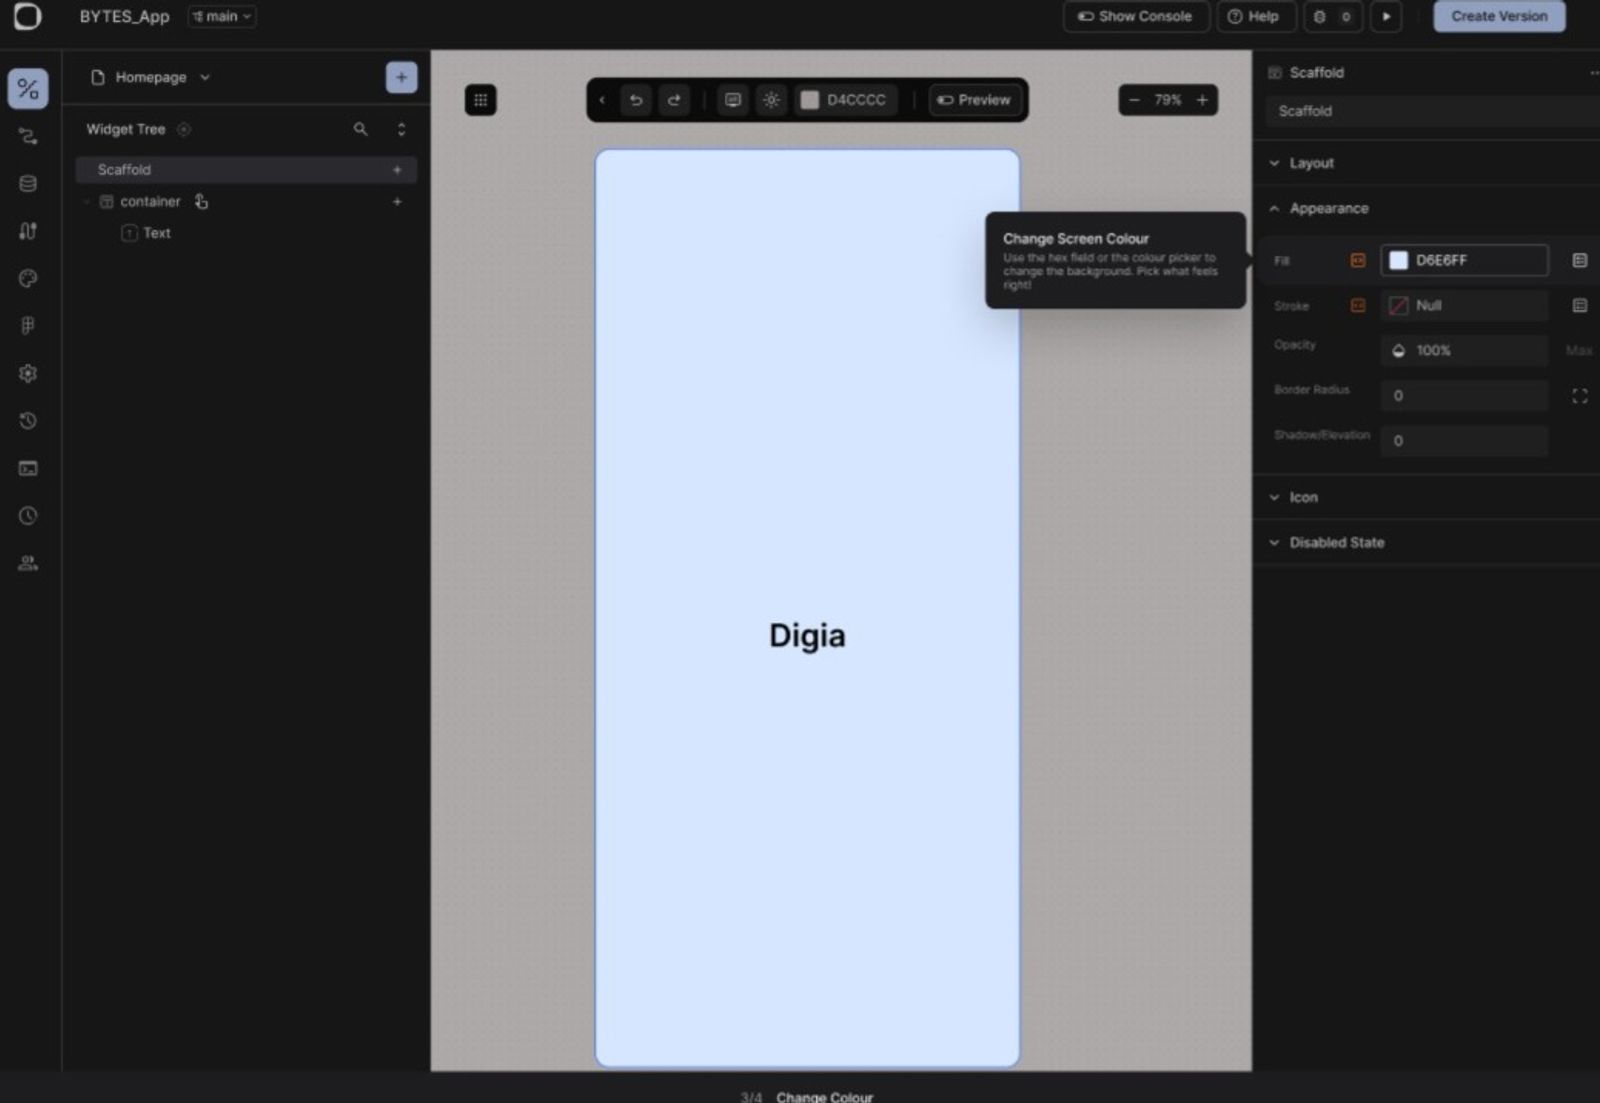Click the device frame icon in toolbar
The image size is (1600, 1103).
733,100
